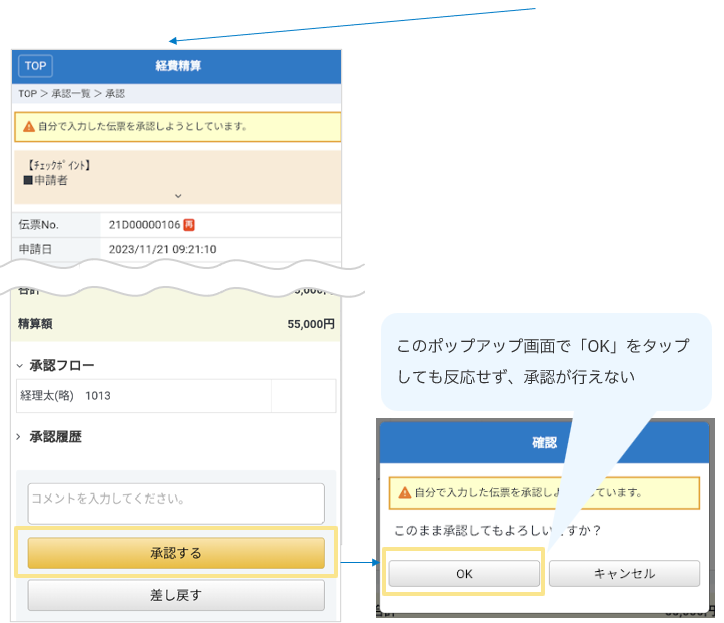Click OK in the 確認 popup
724x623 pixels.
click(464, 574)
